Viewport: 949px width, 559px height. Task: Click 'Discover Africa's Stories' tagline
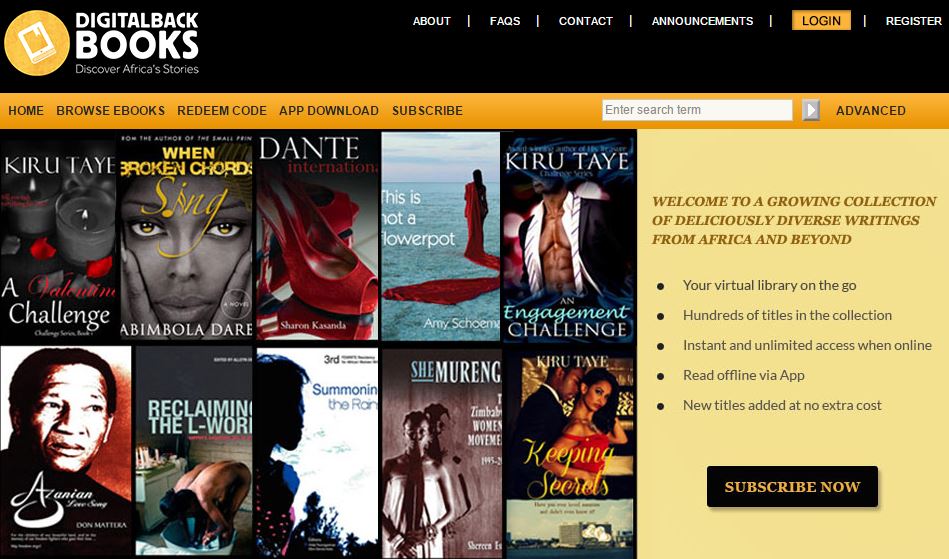tap(137, 69)
